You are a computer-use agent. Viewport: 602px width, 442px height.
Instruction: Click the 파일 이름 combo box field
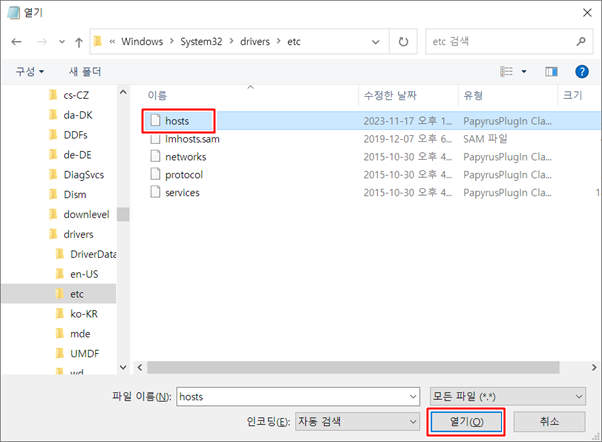pyautogui.click(x=298, y=396)
